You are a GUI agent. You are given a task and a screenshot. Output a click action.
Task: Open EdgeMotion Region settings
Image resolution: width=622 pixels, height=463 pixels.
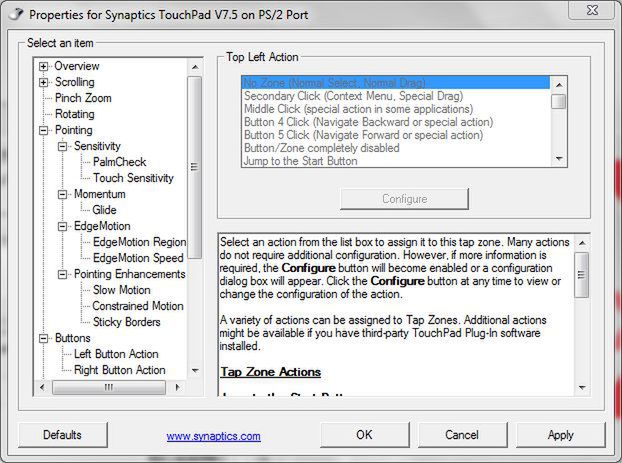coord(139,242)
